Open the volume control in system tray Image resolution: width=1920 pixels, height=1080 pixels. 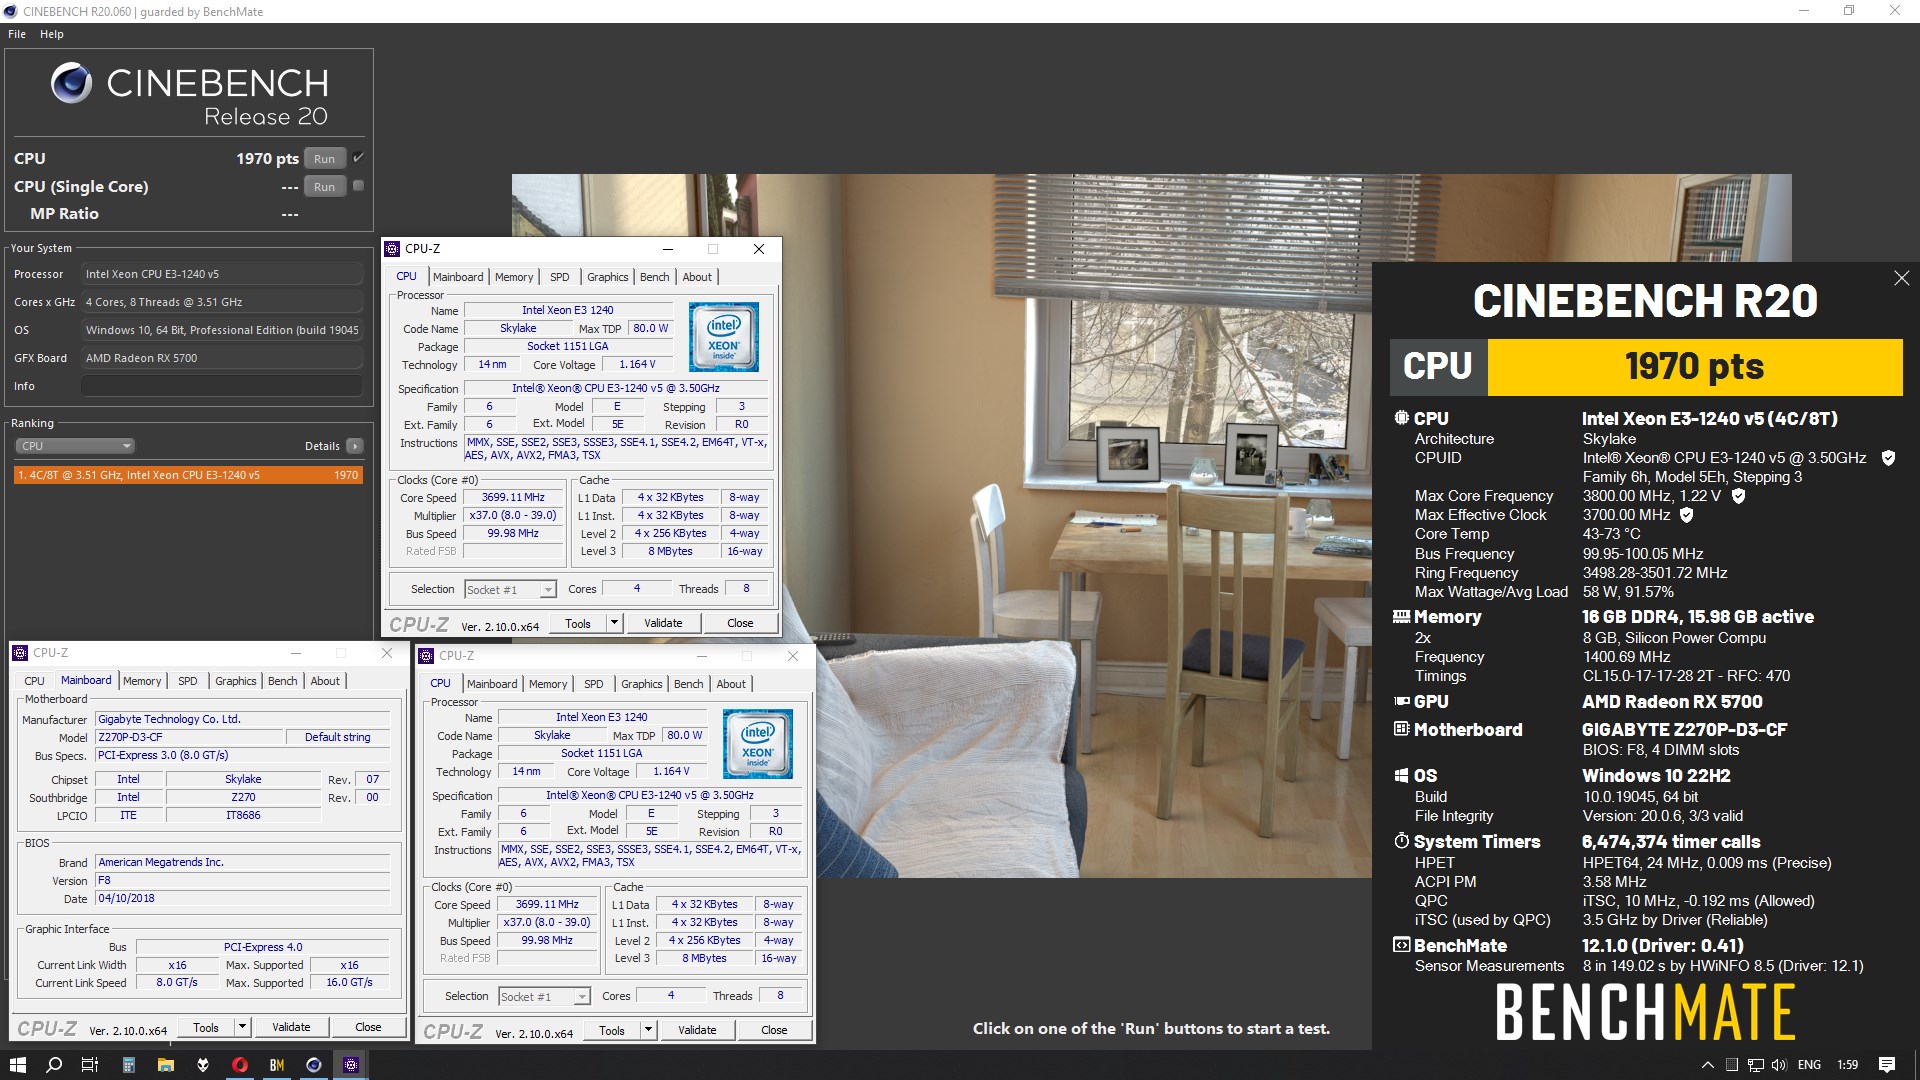coord(1779,1065)
